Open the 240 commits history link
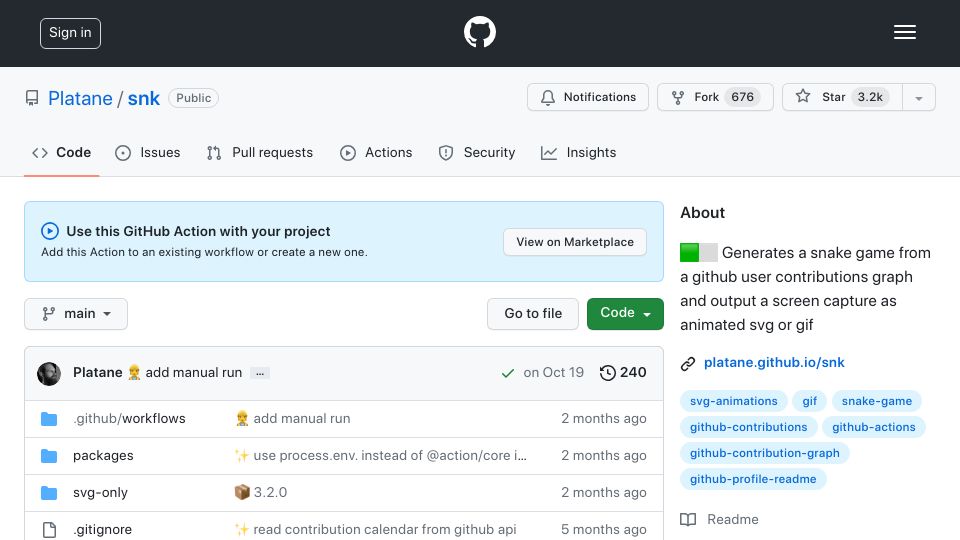The height and width of the screenshot is (540, 960). pyautogui.click(x=623, y=372)
